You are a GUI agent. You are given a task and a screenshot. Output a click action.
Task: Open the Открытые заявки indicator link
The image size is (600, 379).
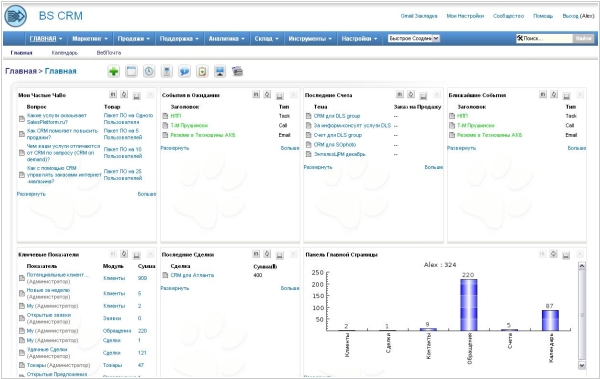49,315
